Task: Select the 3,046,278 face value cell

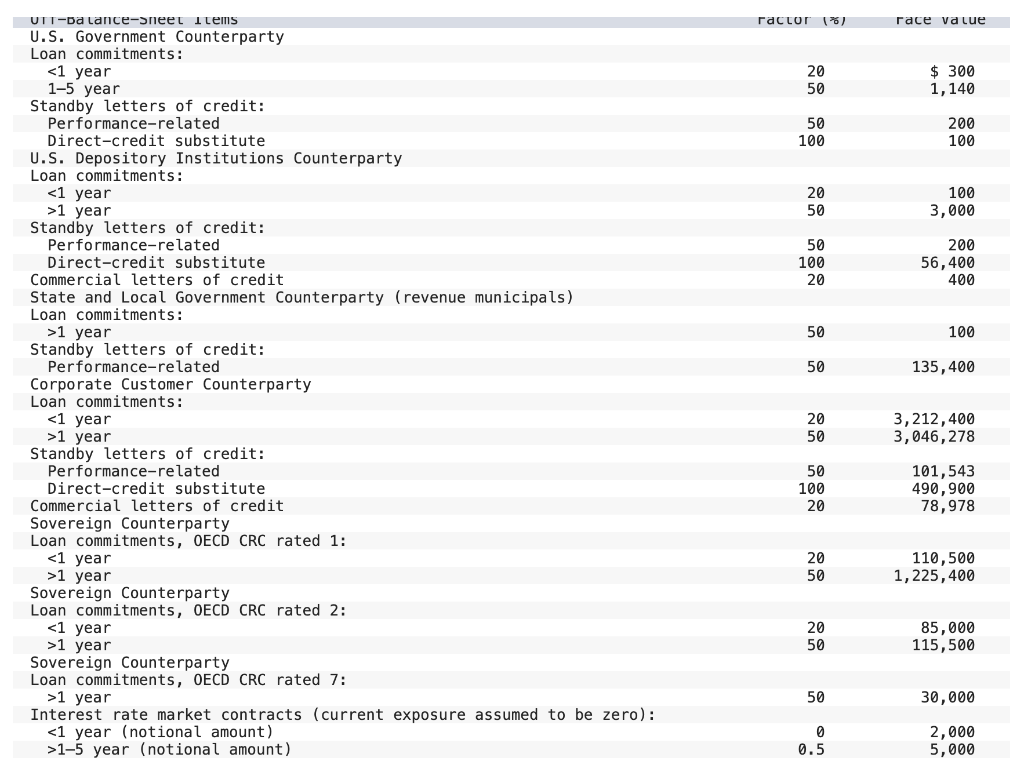Action: [x=934, y=437]
